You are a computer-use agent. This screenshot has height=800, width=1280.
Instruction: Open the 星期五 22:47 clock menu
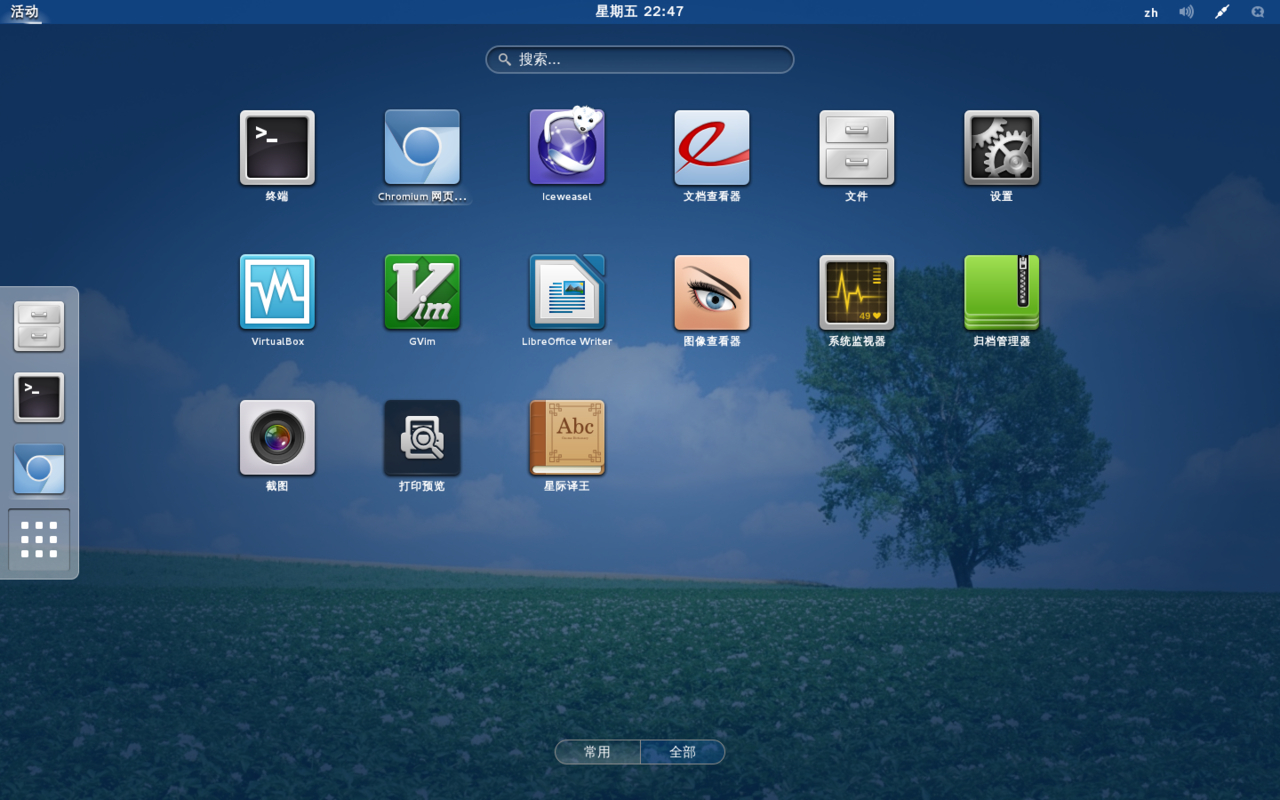(x=640, y=11)
